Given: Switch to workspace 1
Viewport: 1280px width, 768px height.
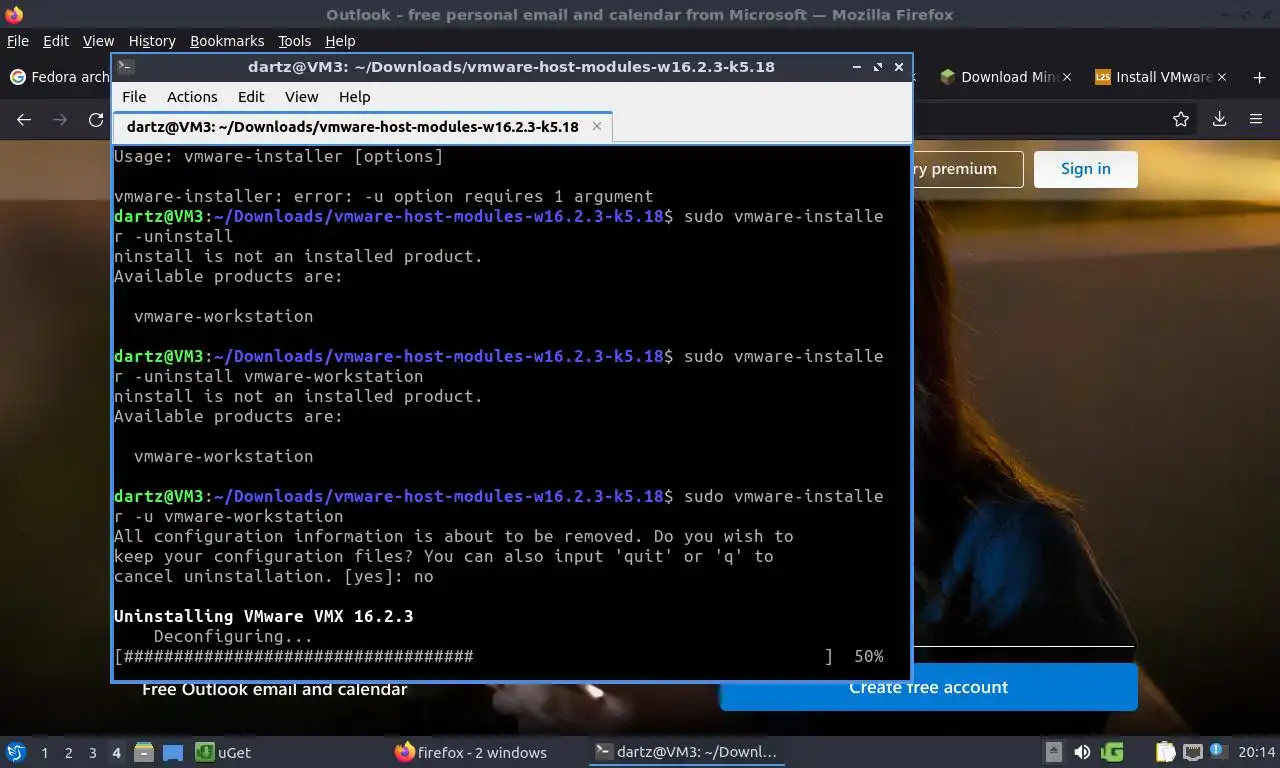Looking at the screenshot, I should 45,752.
